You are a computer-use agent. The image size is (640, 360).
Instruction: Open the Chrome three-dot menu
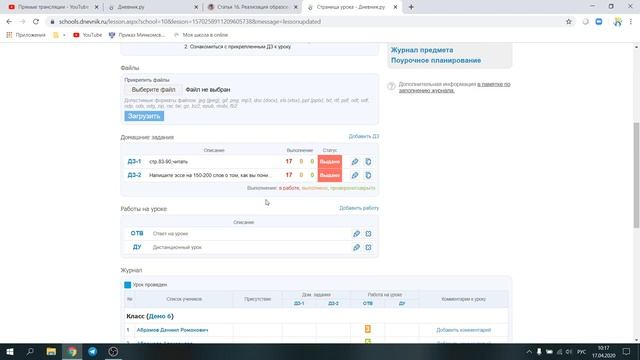point(631,22)
